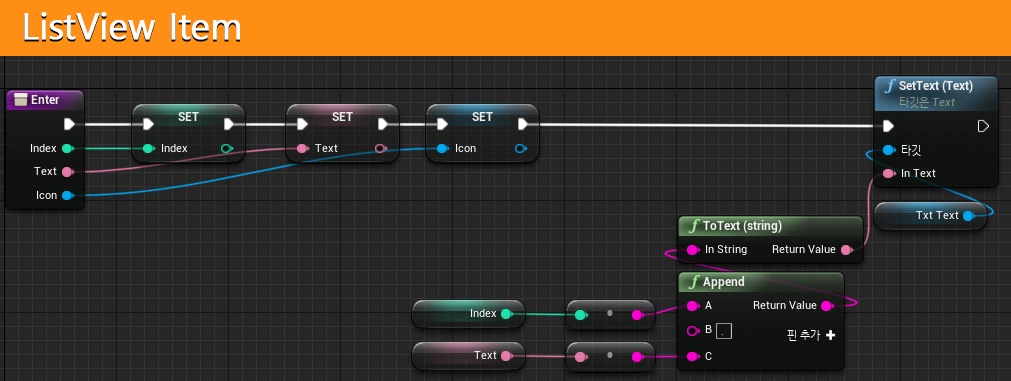
Task: Select the Index variable getter node
Action: click(468, 314)
